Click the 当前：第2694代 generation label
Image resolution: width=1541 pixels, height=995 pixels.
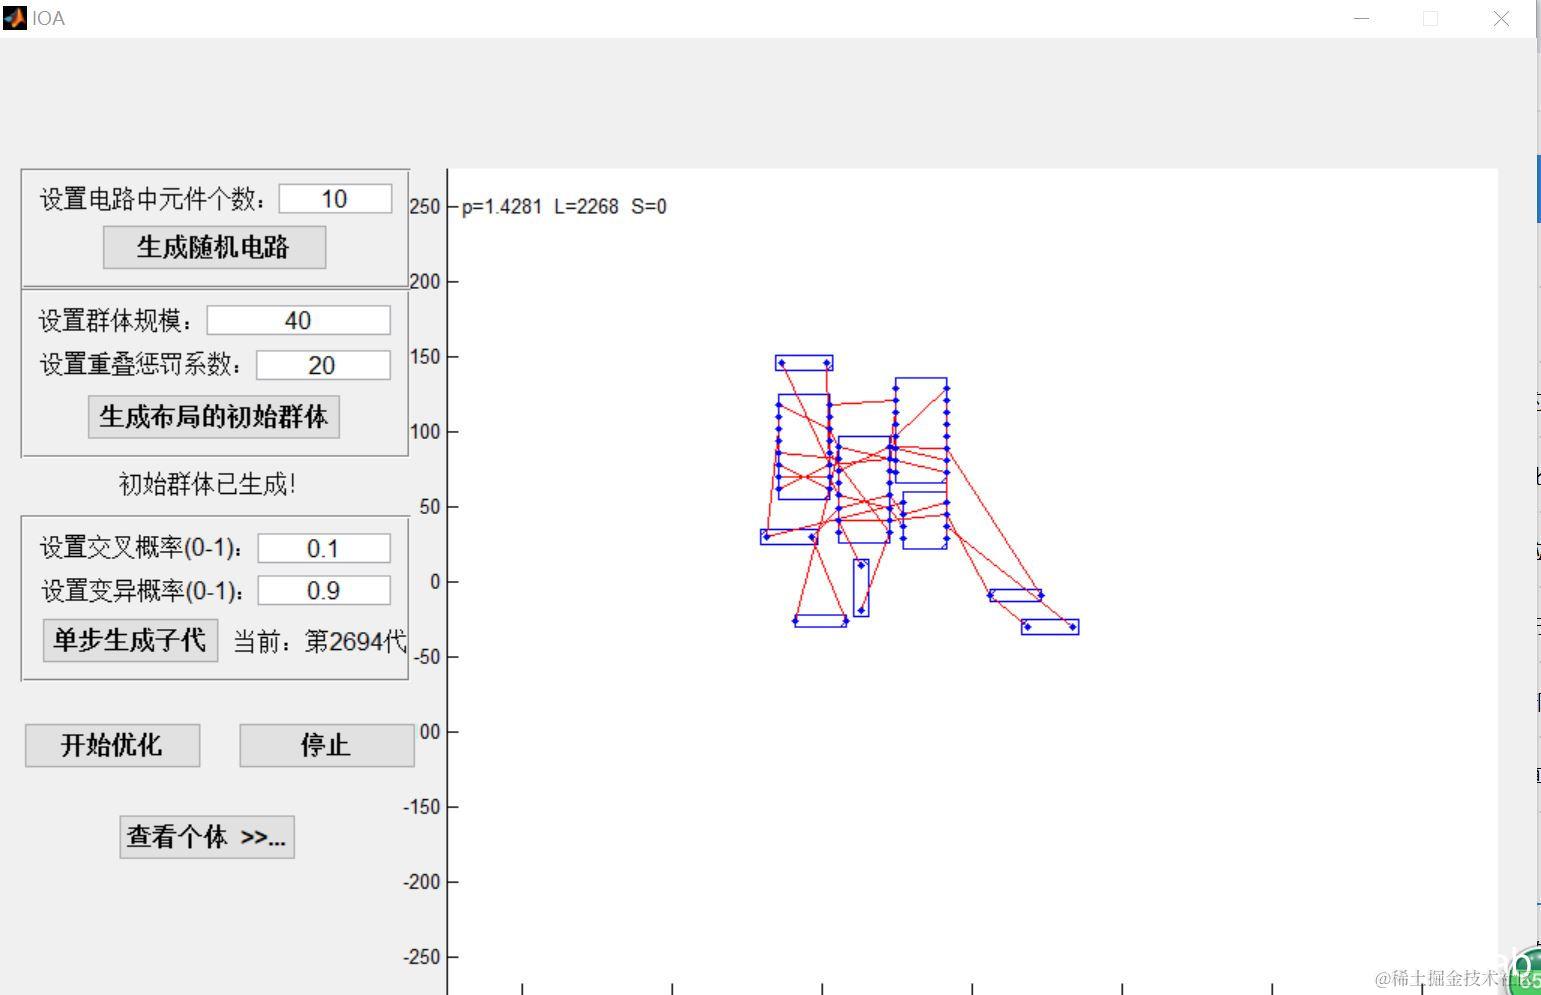(x=320, y=641)
